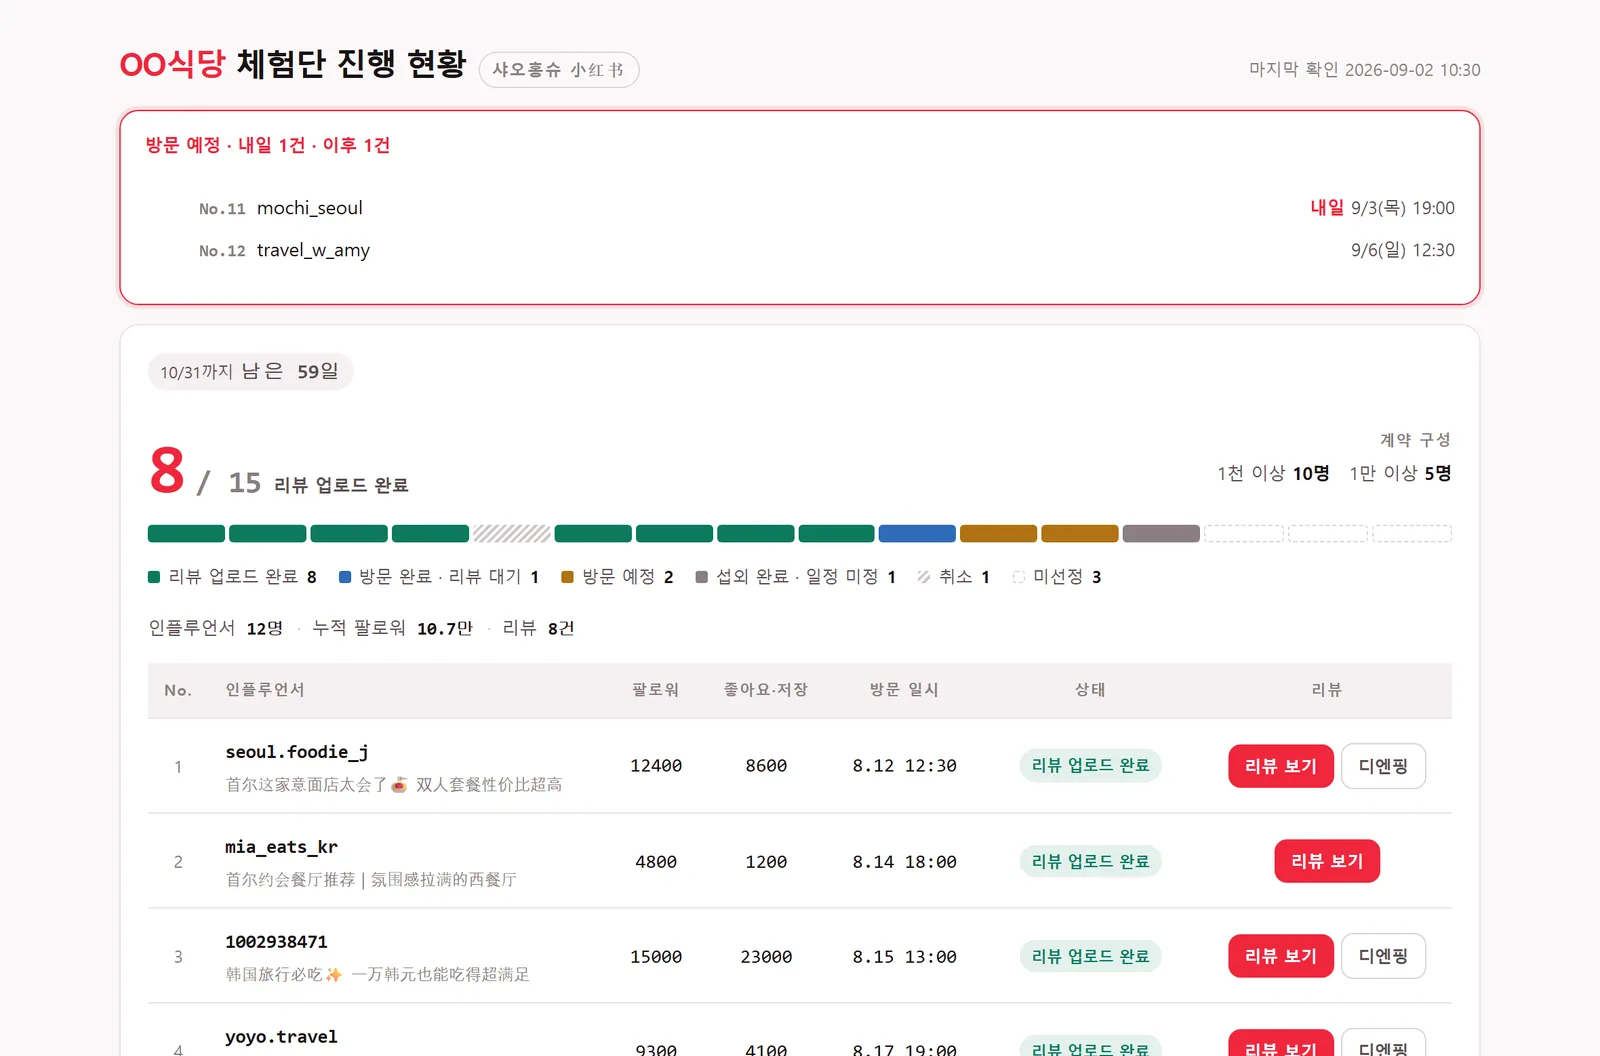Click seoul.foodie_j influencer name
The width and height of the screenshot is (1600, 1056).
click(x=297, y=752)
